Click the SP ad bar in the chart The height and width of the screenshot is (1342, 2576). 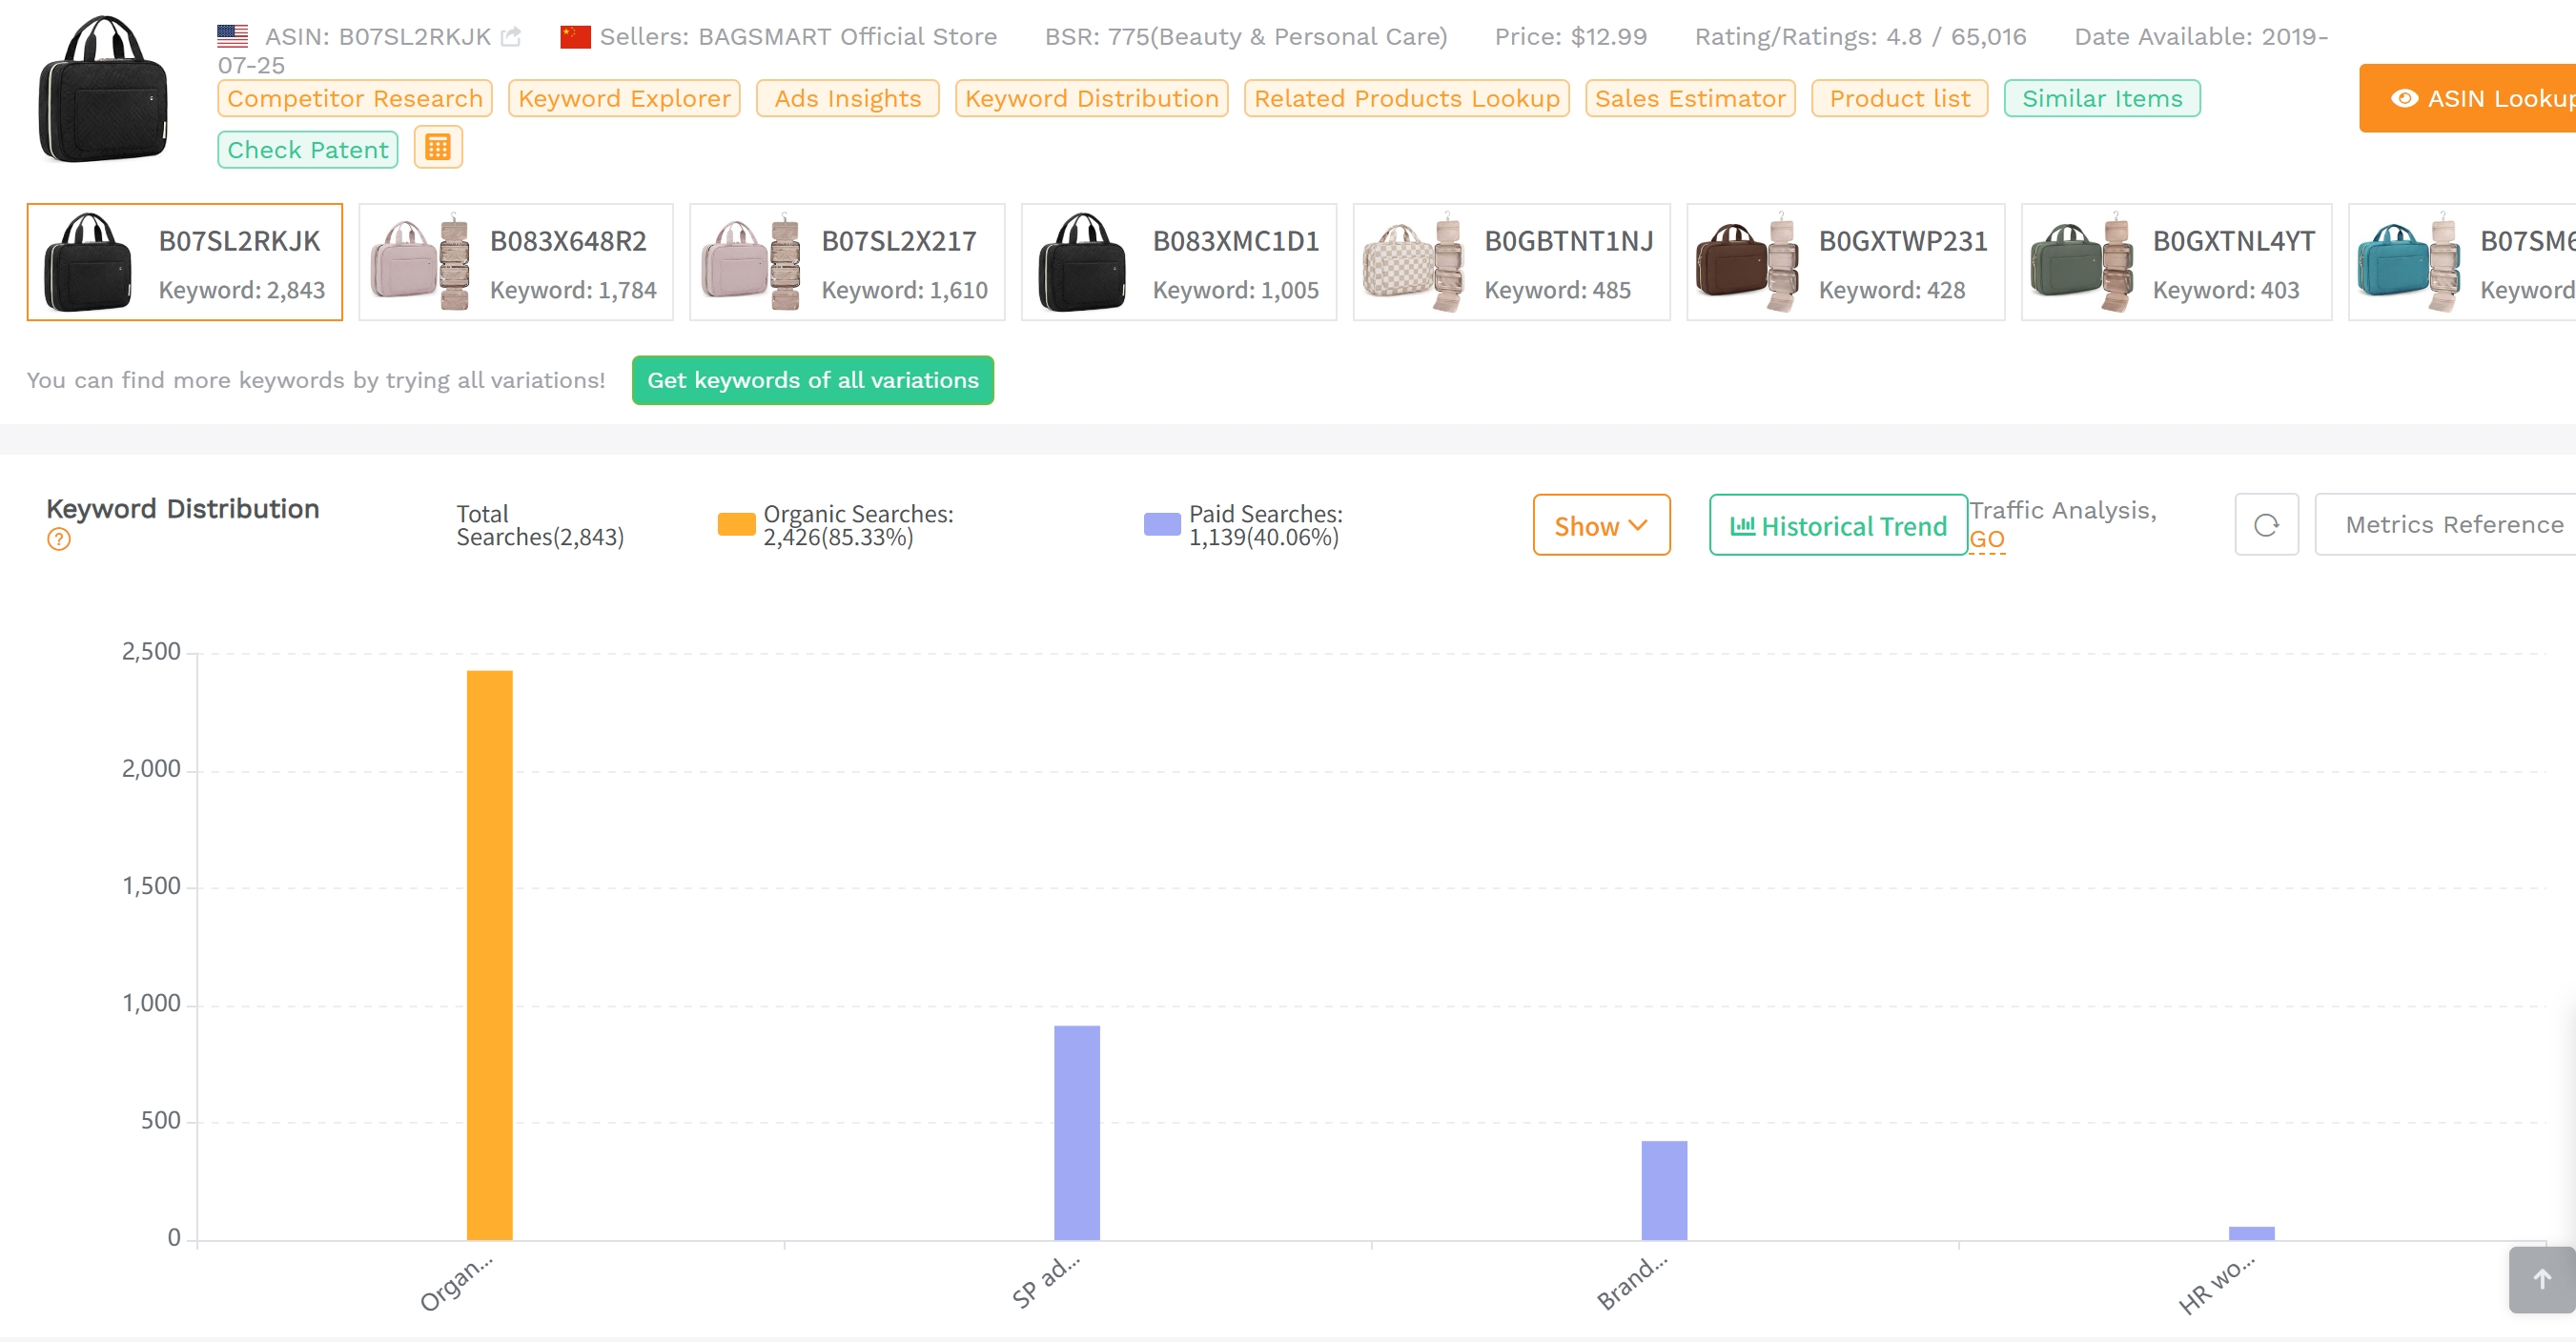pos(1076,1133)
